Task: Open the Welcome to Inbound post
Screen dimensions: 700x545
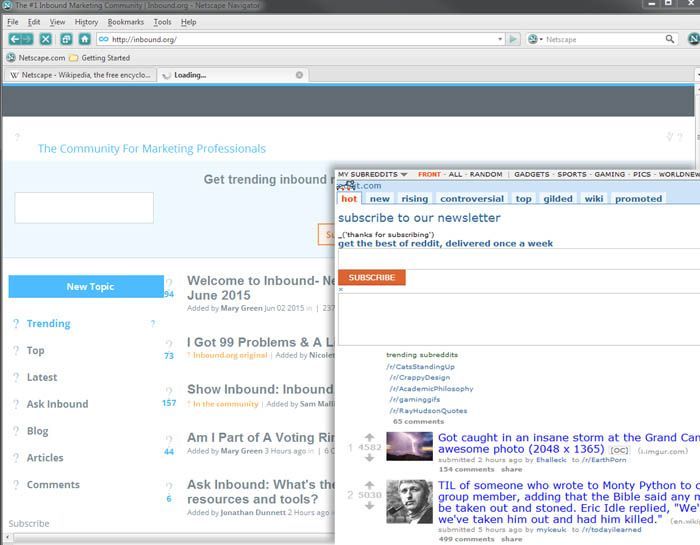Action: coord(261,288)
